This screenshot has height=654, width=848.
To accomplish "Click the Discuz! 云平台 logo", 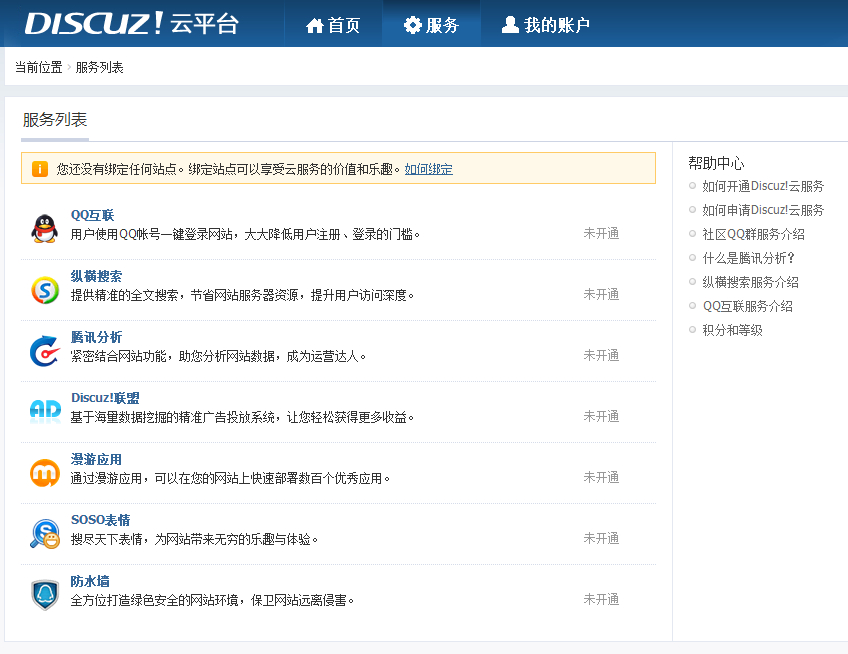I will point(131,24).
